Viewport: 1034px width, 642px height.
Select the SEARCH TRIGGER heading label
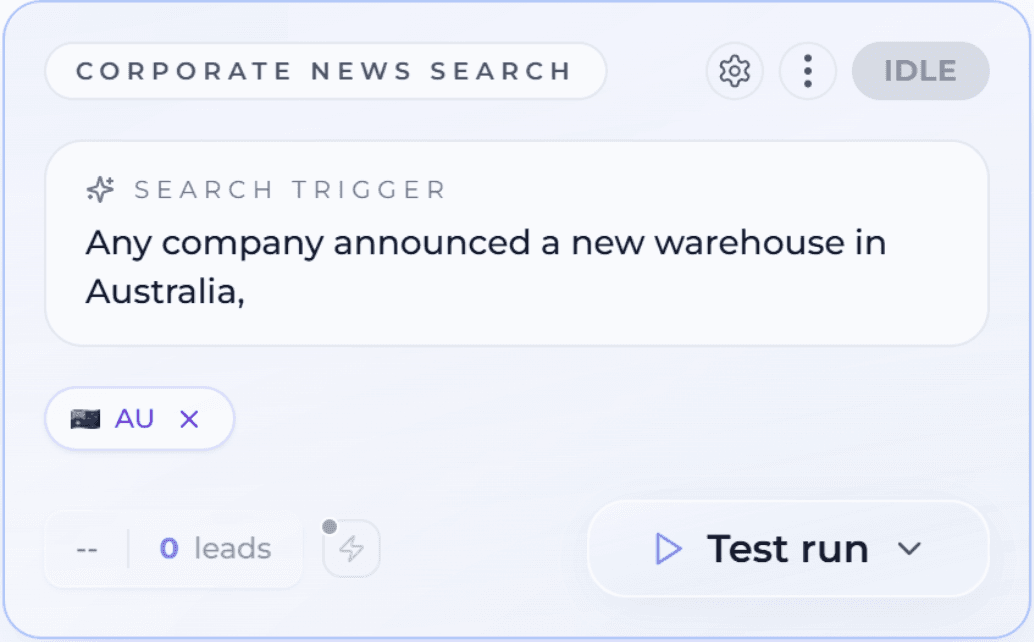[290, 189]
